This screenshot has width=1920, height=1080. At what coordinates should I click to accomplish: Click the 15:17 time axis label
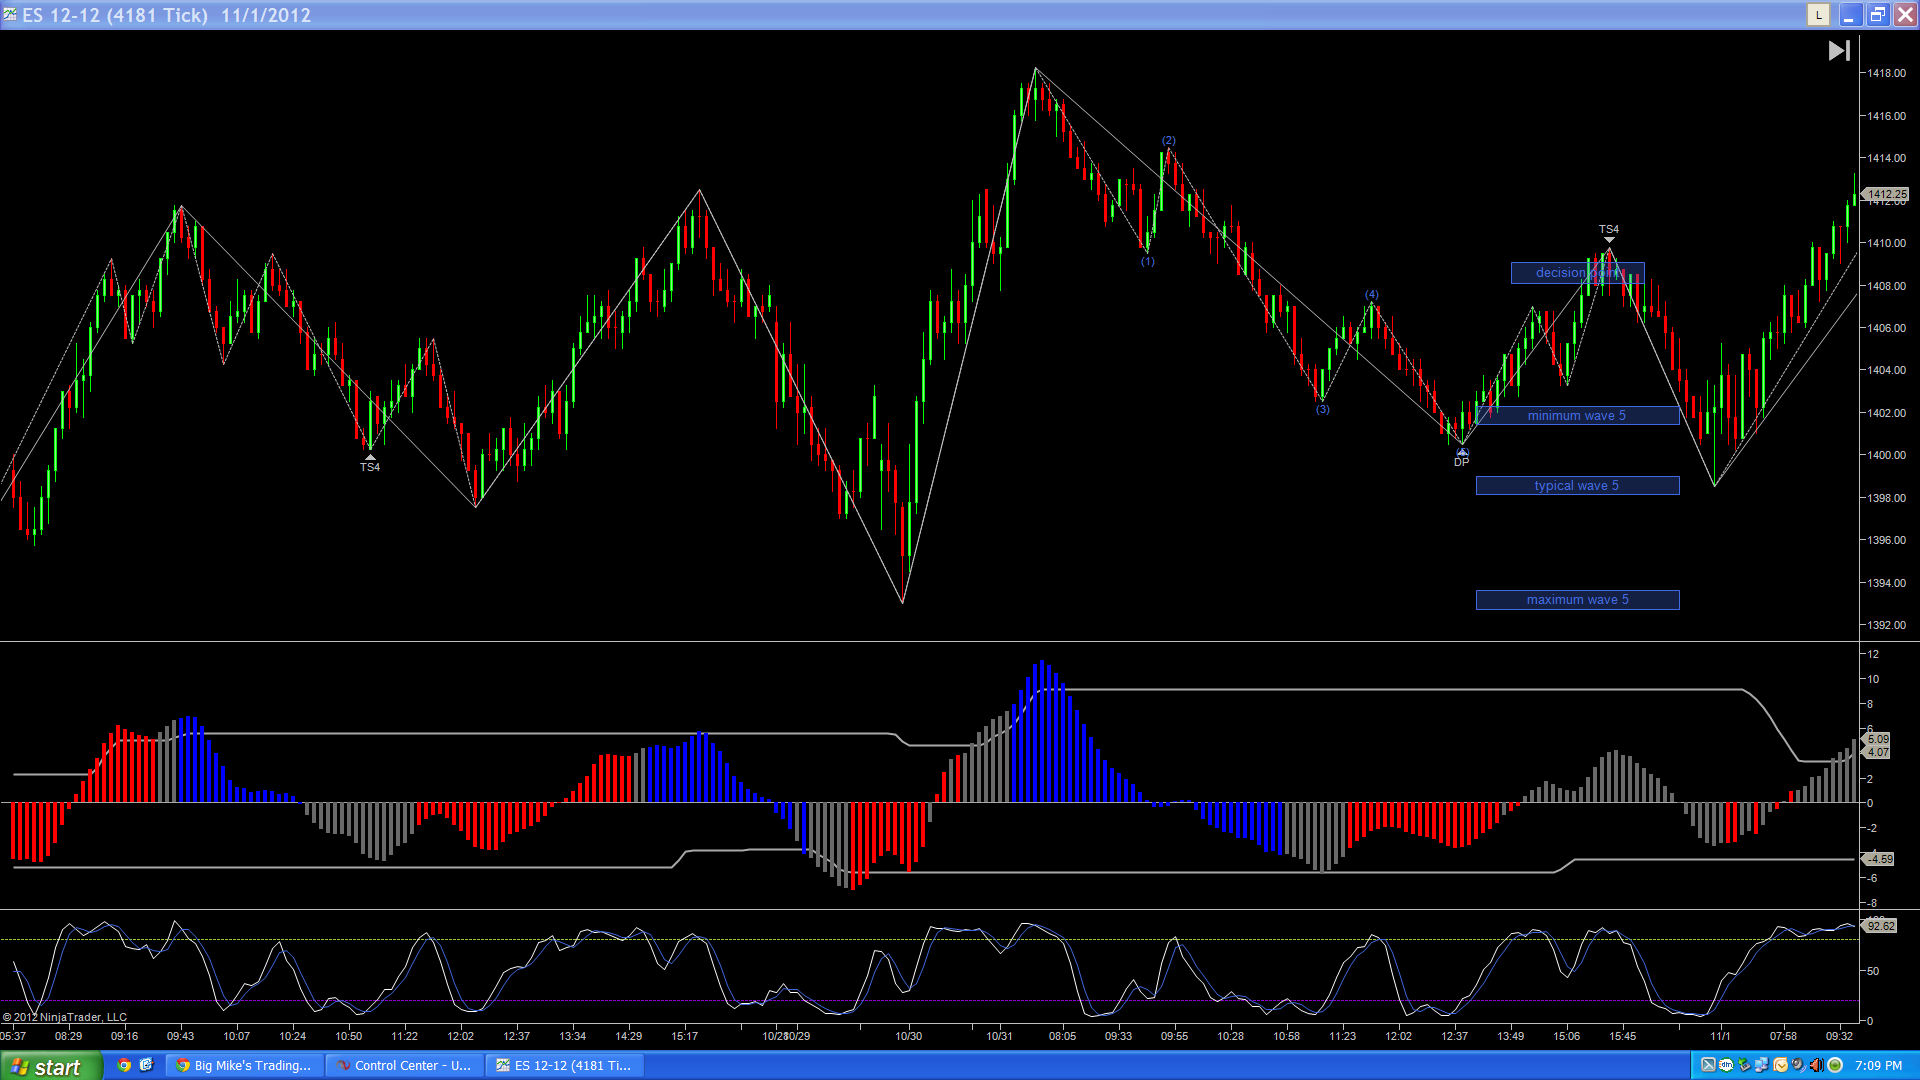click(685, 1036)
